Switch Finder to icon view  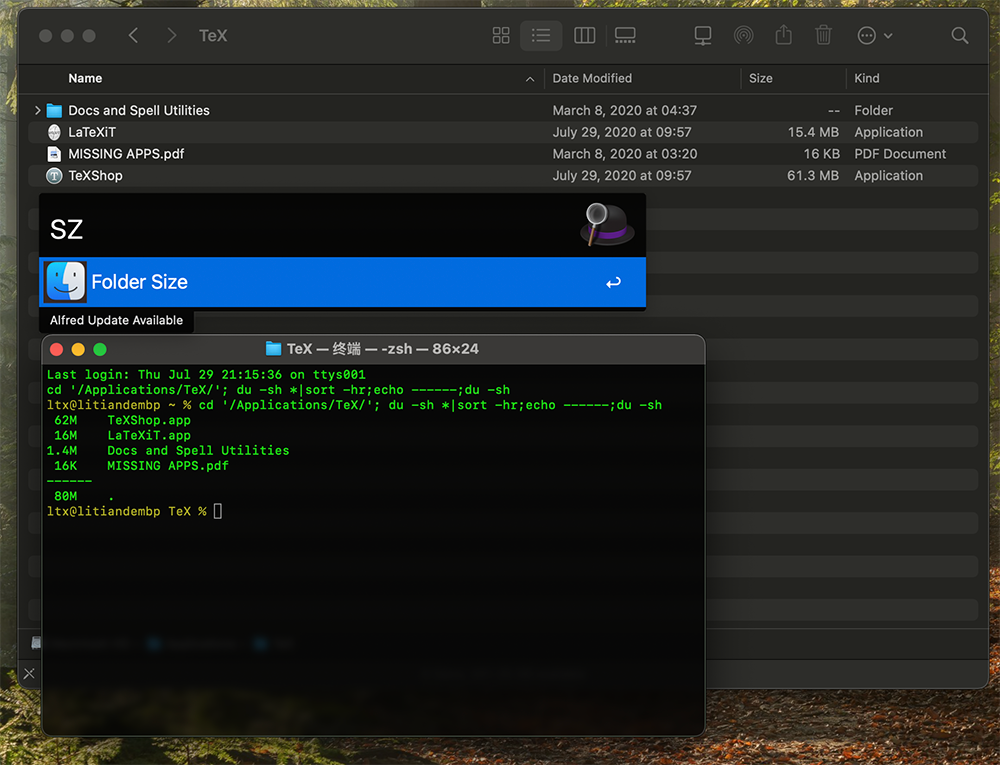[x=501, y=36]
